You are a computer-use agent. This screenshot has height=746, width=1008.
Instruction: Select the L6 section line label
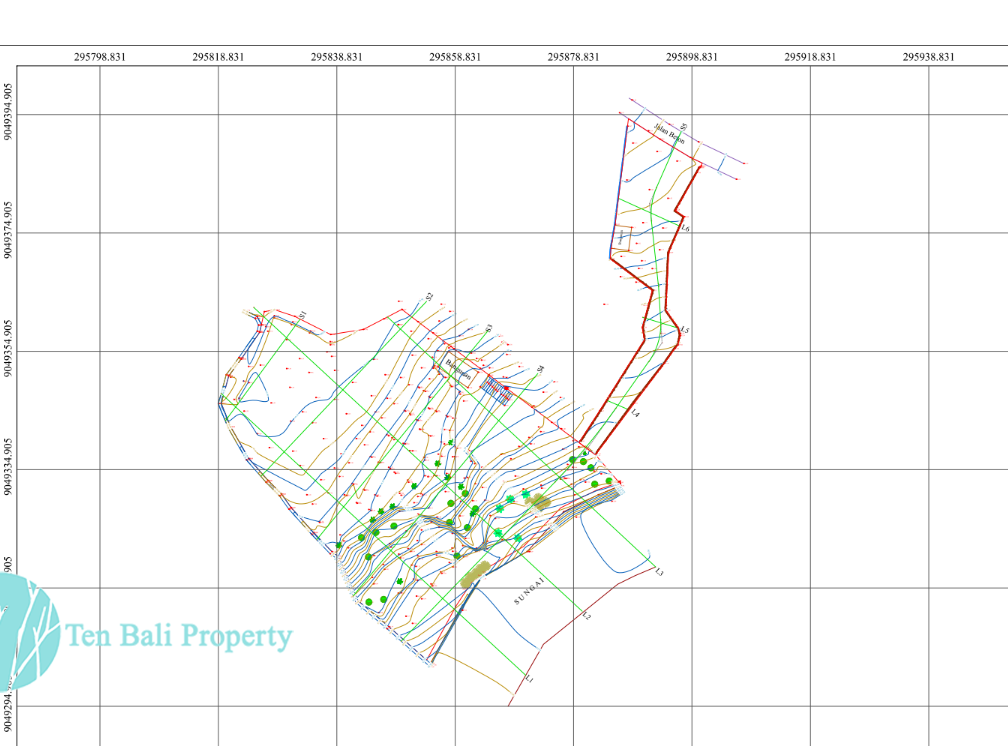[x=685, y=229]
